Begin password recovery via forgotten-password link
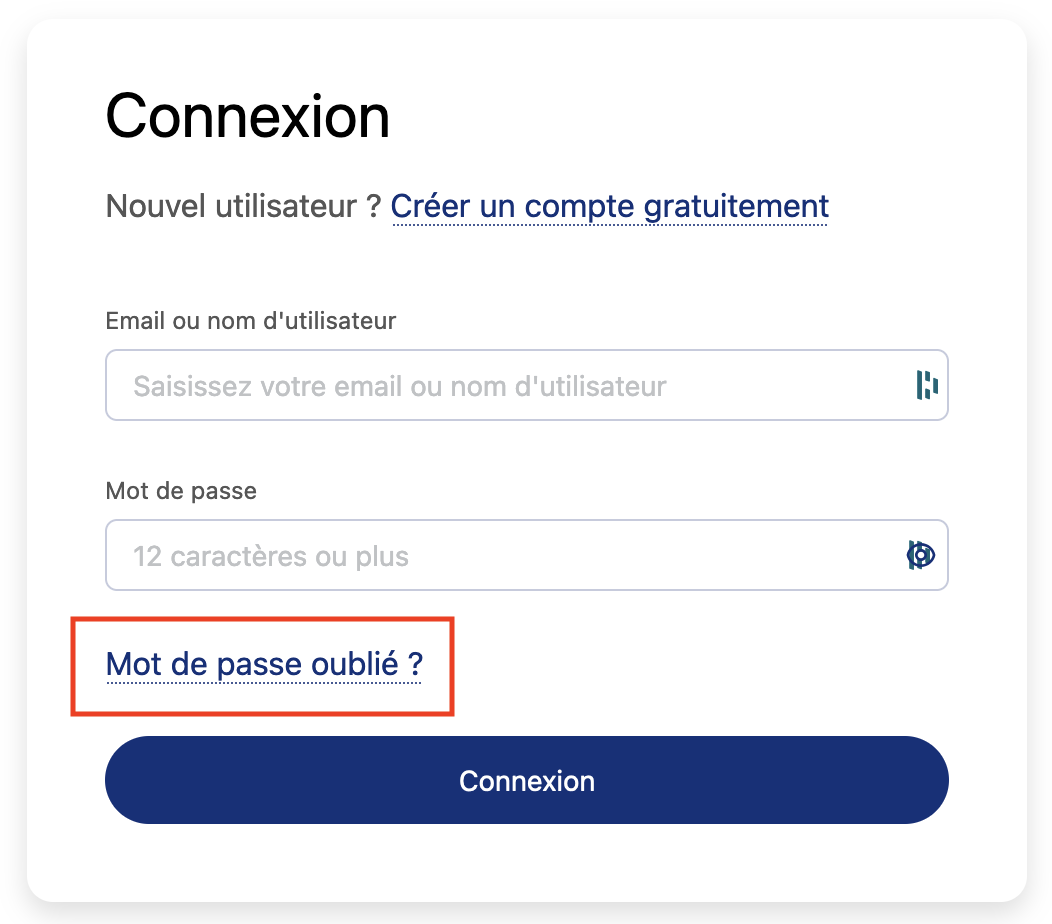The height and width of the screenshot is (924, 1052). click(264, 664)
